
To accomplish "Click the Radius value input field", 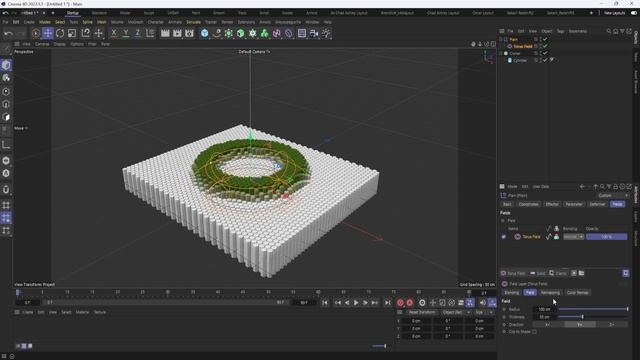I will pyautogui.click(x=544, y=309).
